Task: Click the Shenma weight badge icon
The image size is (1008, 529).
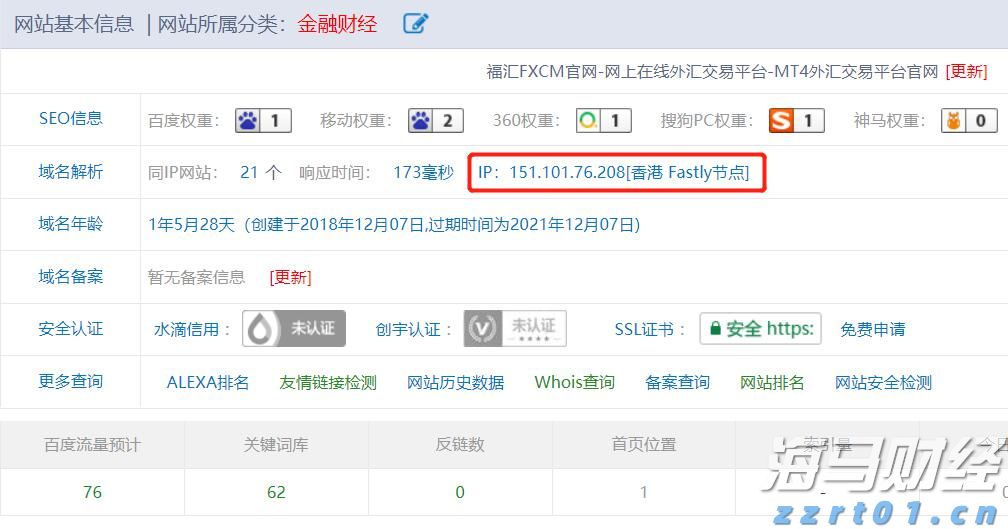Action: pyautogui.click(x=954, y=121)
